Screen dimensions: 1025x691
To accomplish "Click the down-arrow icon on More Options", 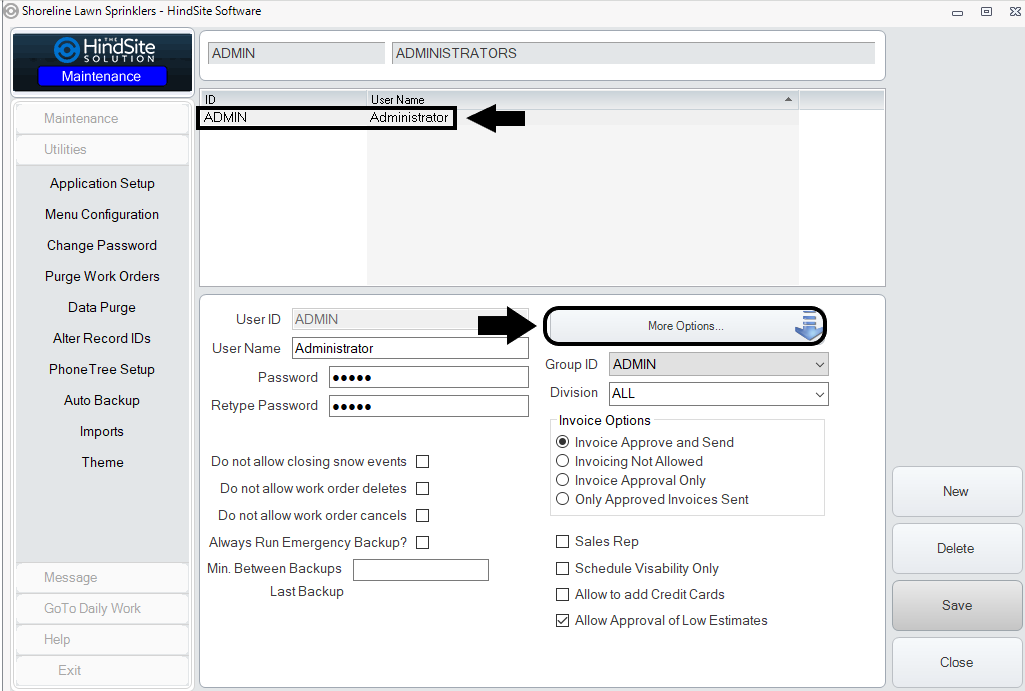I will pos(808,326).
